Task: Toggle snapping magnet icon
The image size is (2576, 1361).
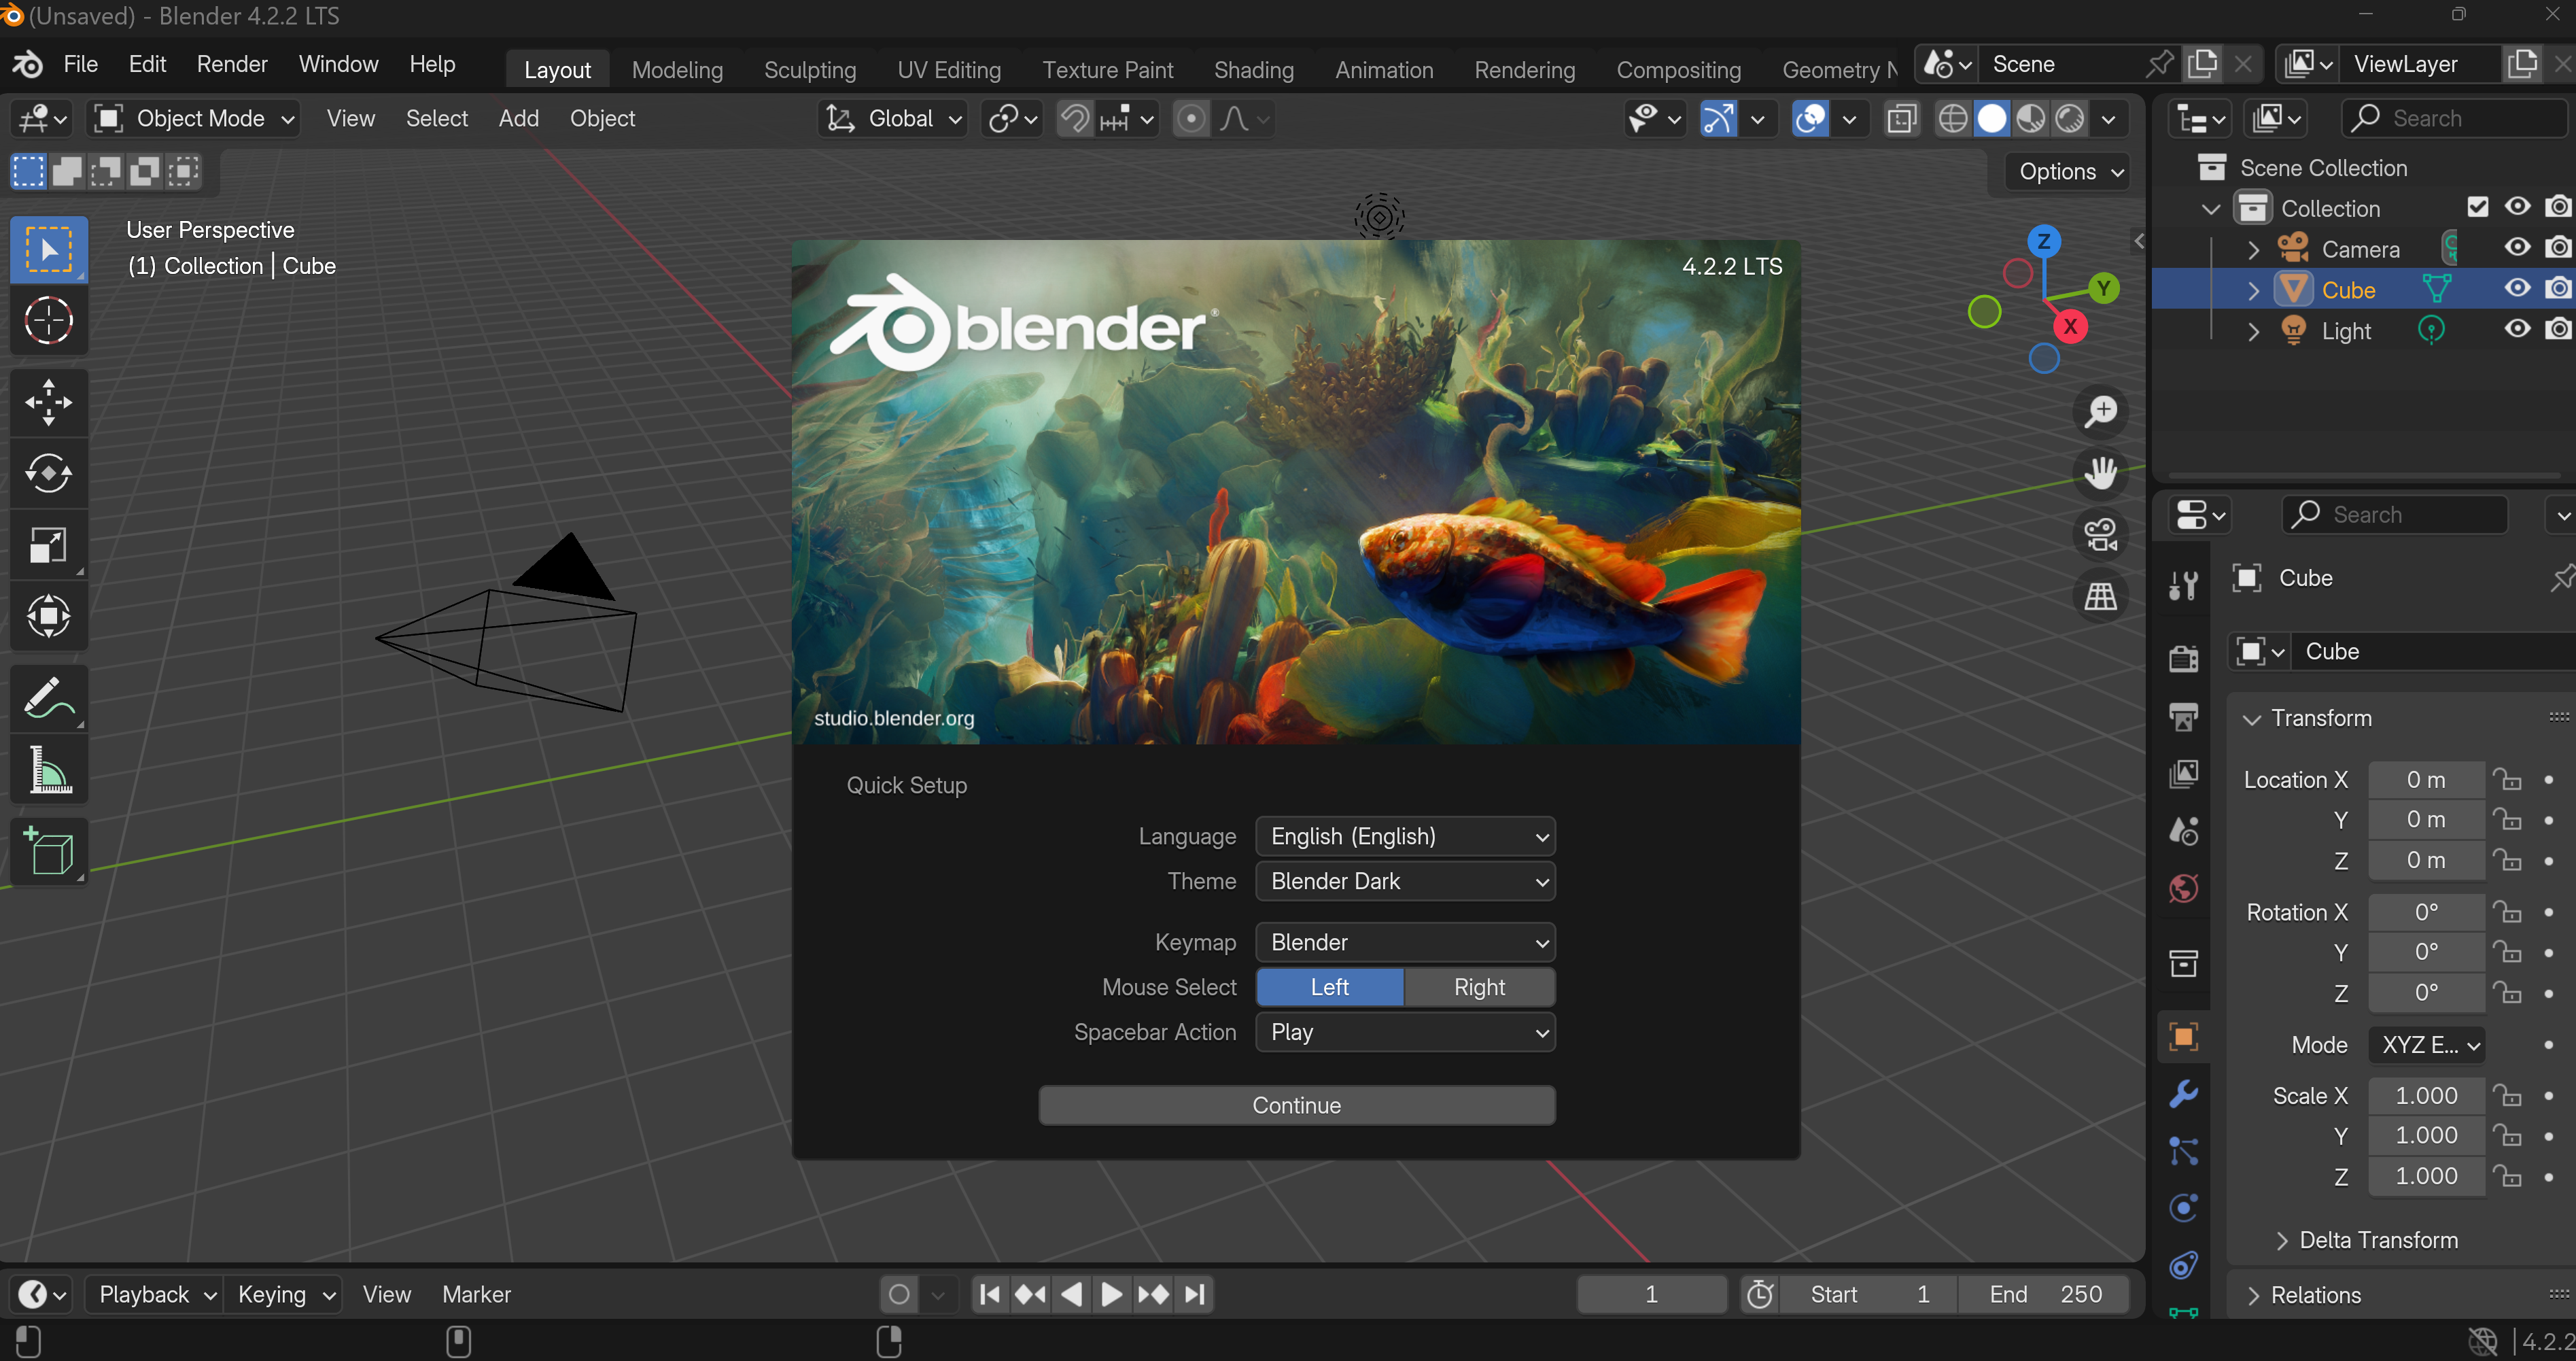Action: (1075, 119)
